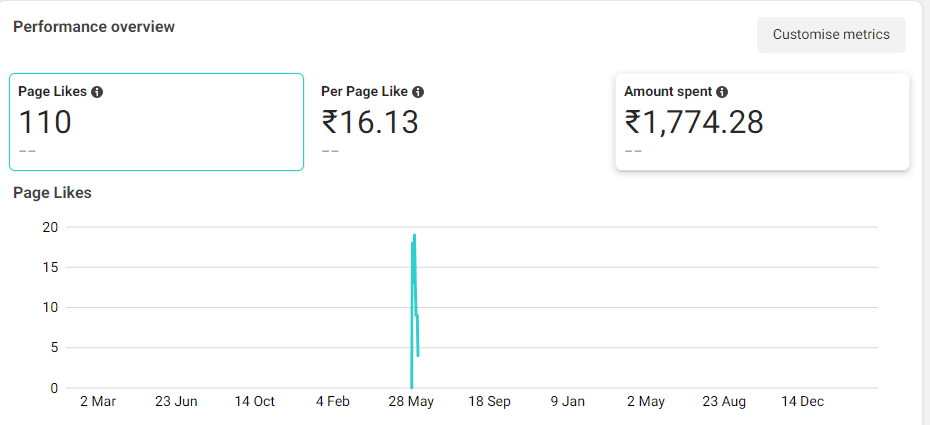This screenshot has height=425, width=930.
Task: Click the 14 Oct label on the x-axis
Action: tap(255, 401)
